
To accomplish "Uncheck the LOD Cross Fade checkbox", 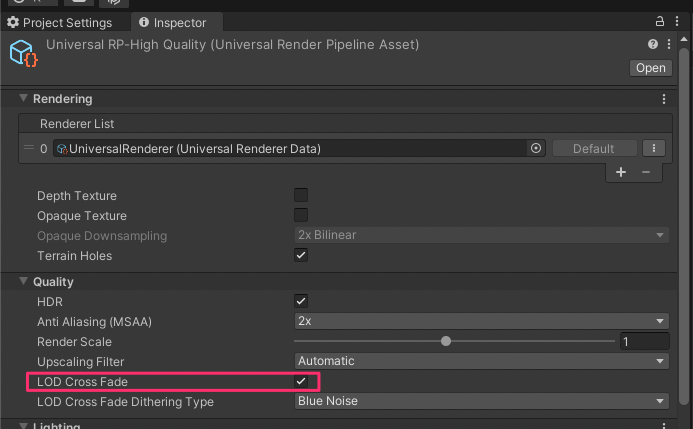I will coord(301,381).
